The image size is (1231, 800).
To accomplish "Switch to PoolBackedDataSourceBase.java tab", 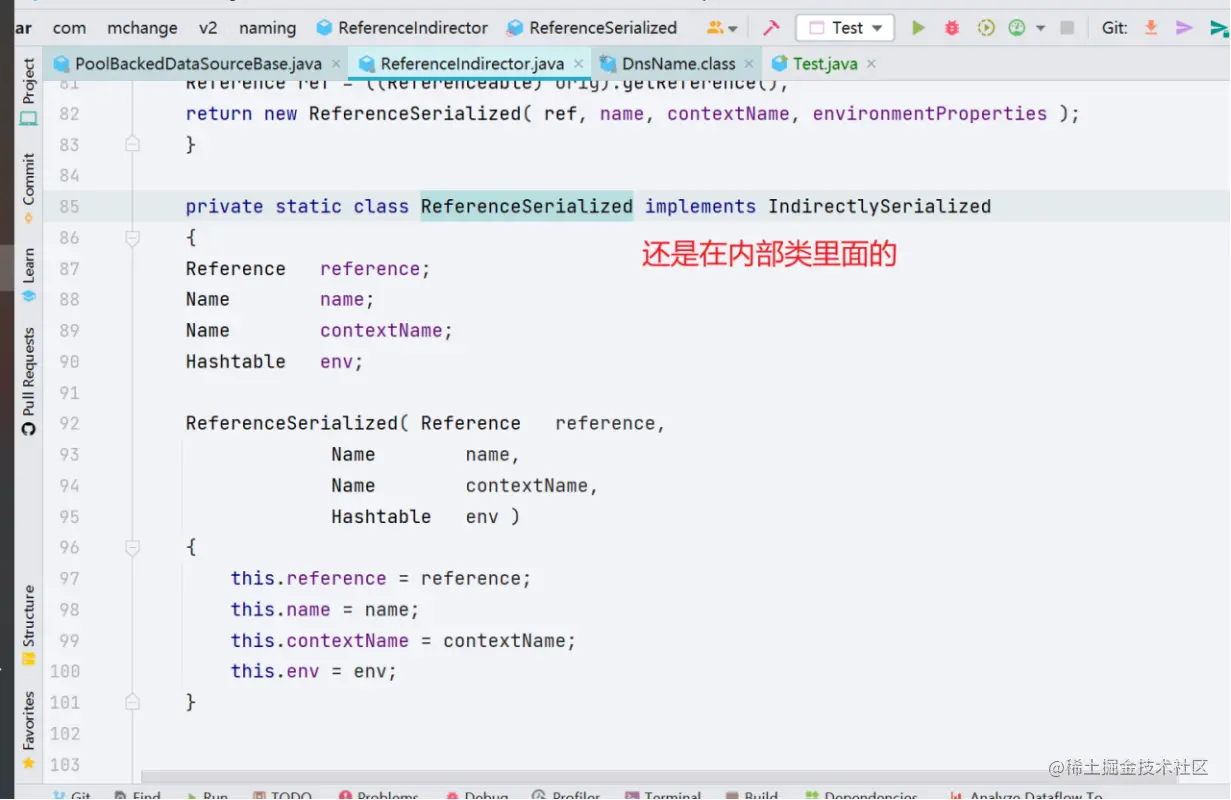I will coord(198,64).
